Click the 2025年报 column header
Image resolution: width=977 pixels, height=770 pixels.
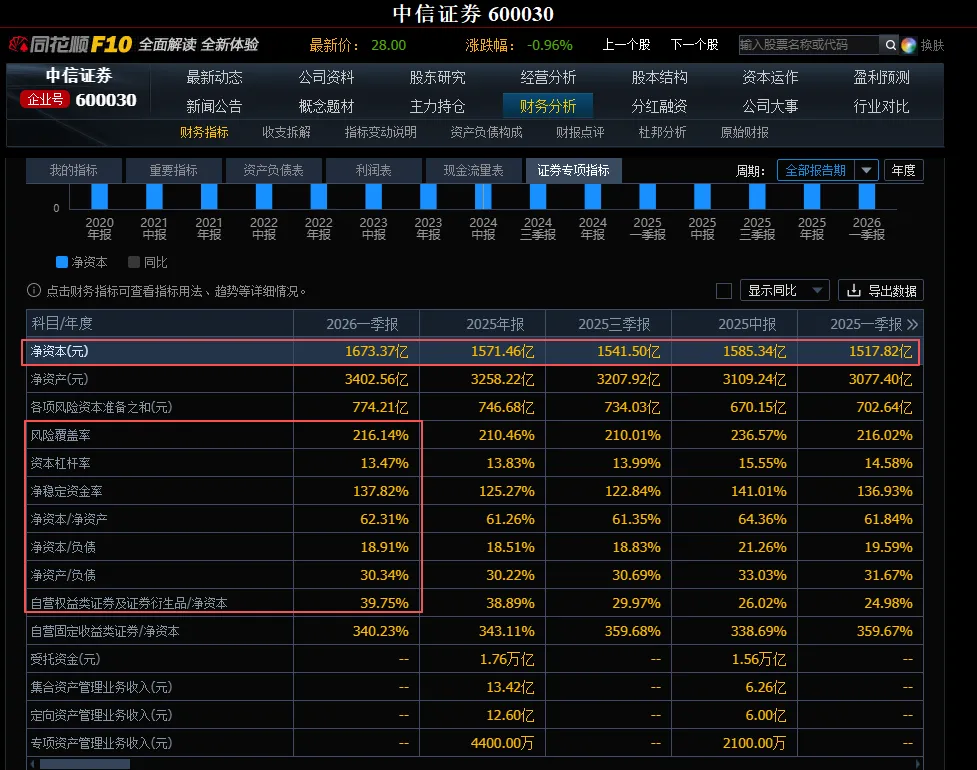(495, 324)
